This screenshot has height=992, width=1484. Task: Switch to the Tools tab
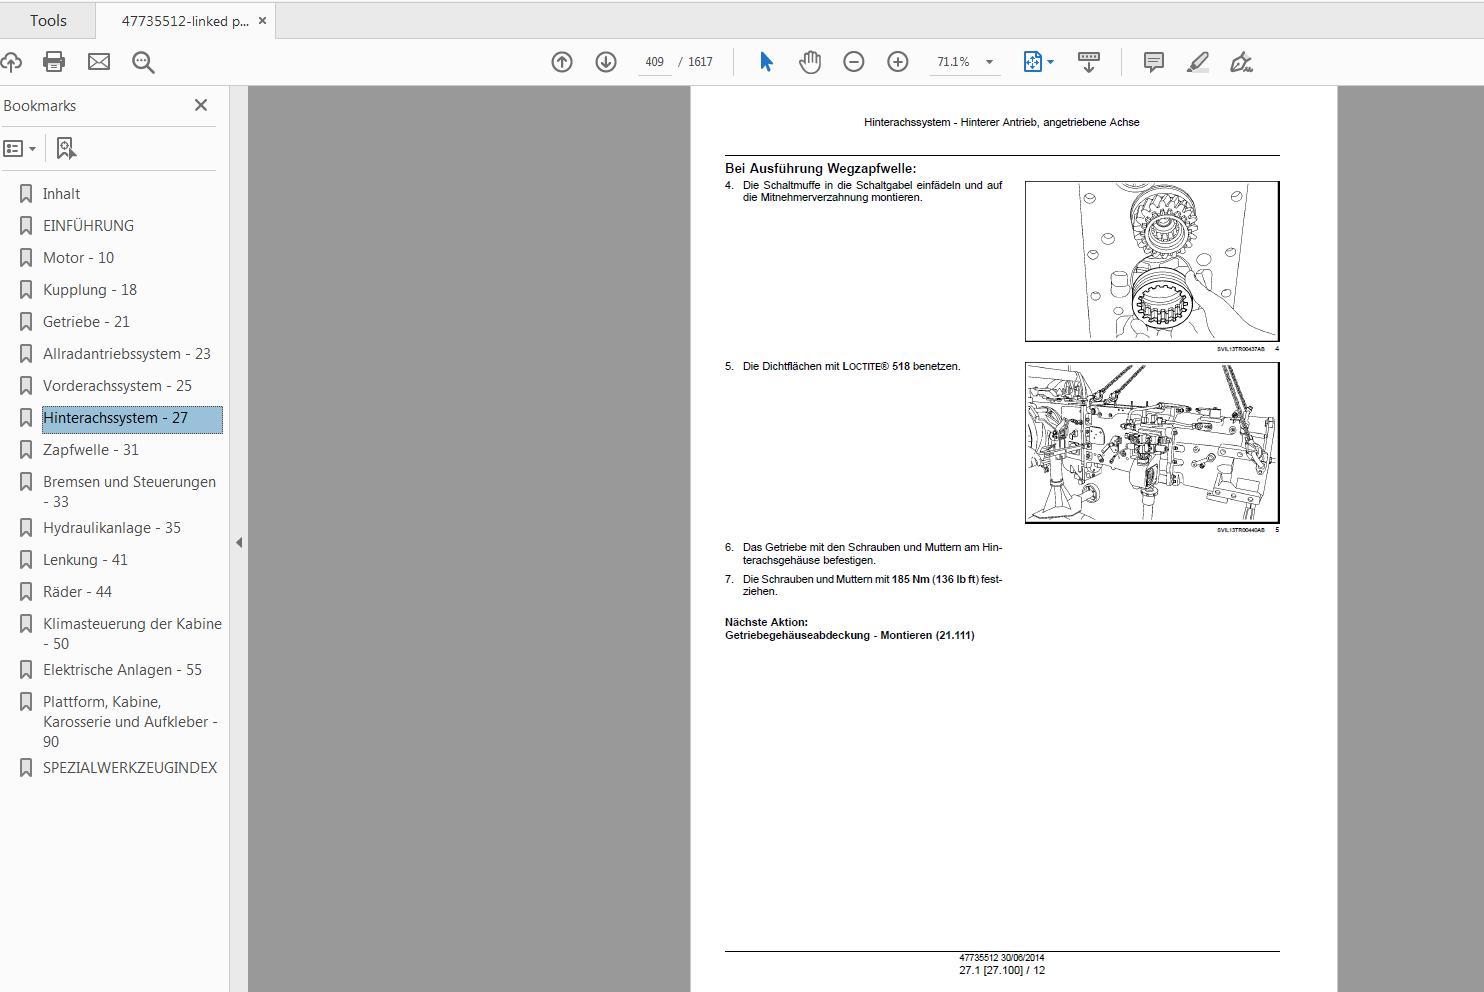[x=48, y=20]
